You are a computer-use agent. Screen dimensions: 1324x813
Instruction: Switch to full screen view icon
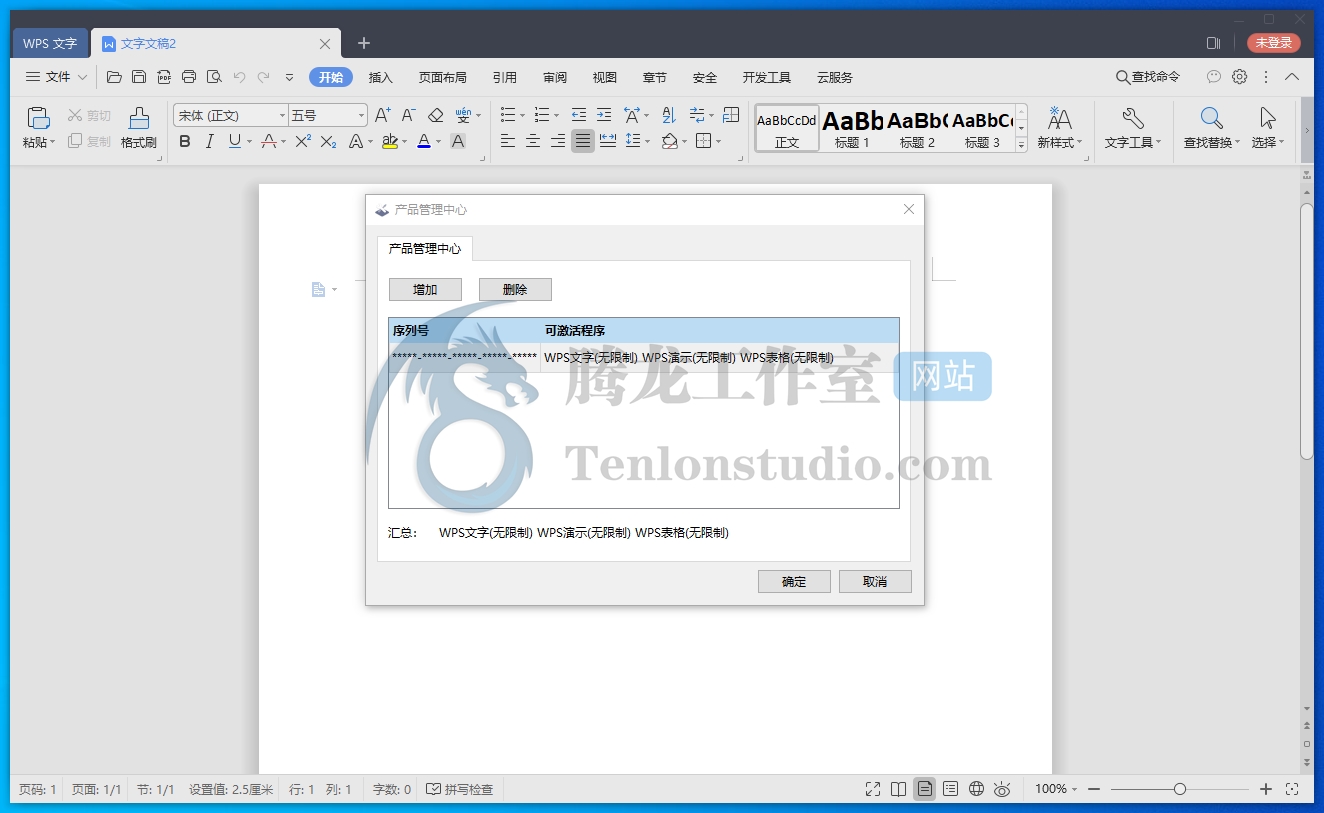tap(873, 789)
